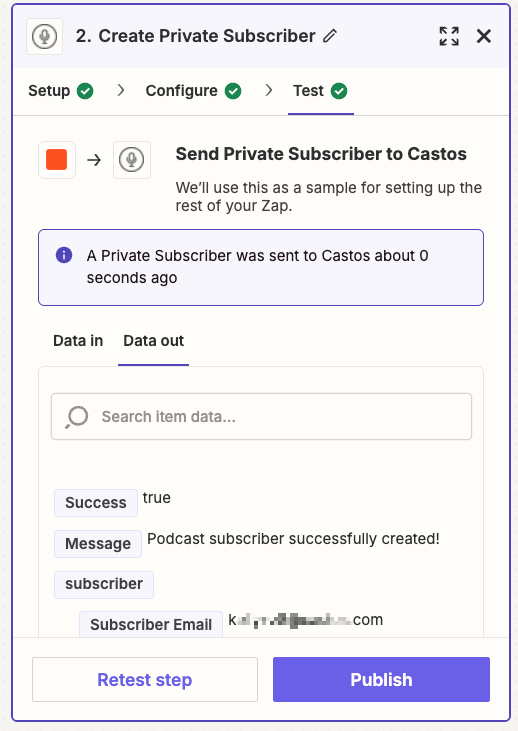Screen dimensions: 518x731
Task: Expand panel with the fullscreen arrows icon
Action: [x=449, y=36]
